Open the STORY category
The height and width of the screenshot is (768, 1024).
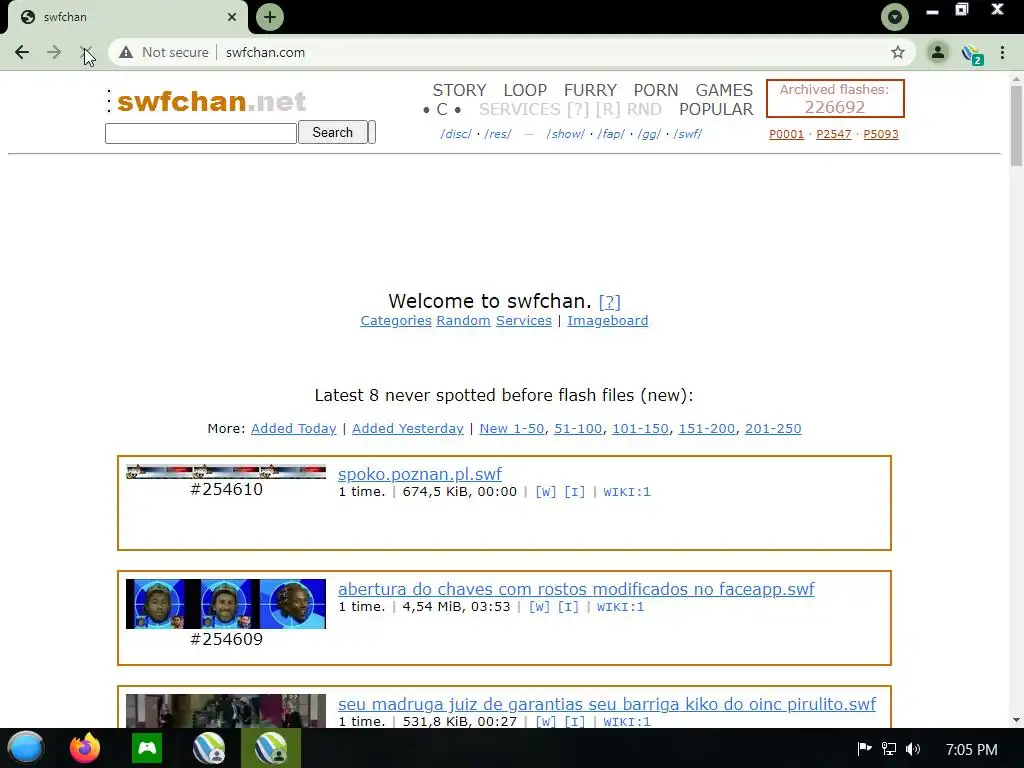coord(459,90)
